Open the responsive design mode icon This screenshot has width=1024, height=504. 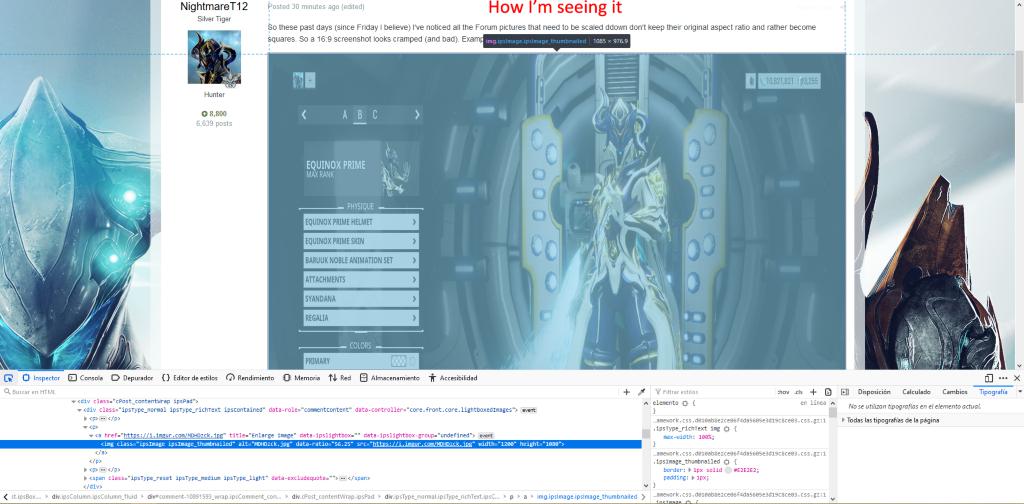coord(989,378)
